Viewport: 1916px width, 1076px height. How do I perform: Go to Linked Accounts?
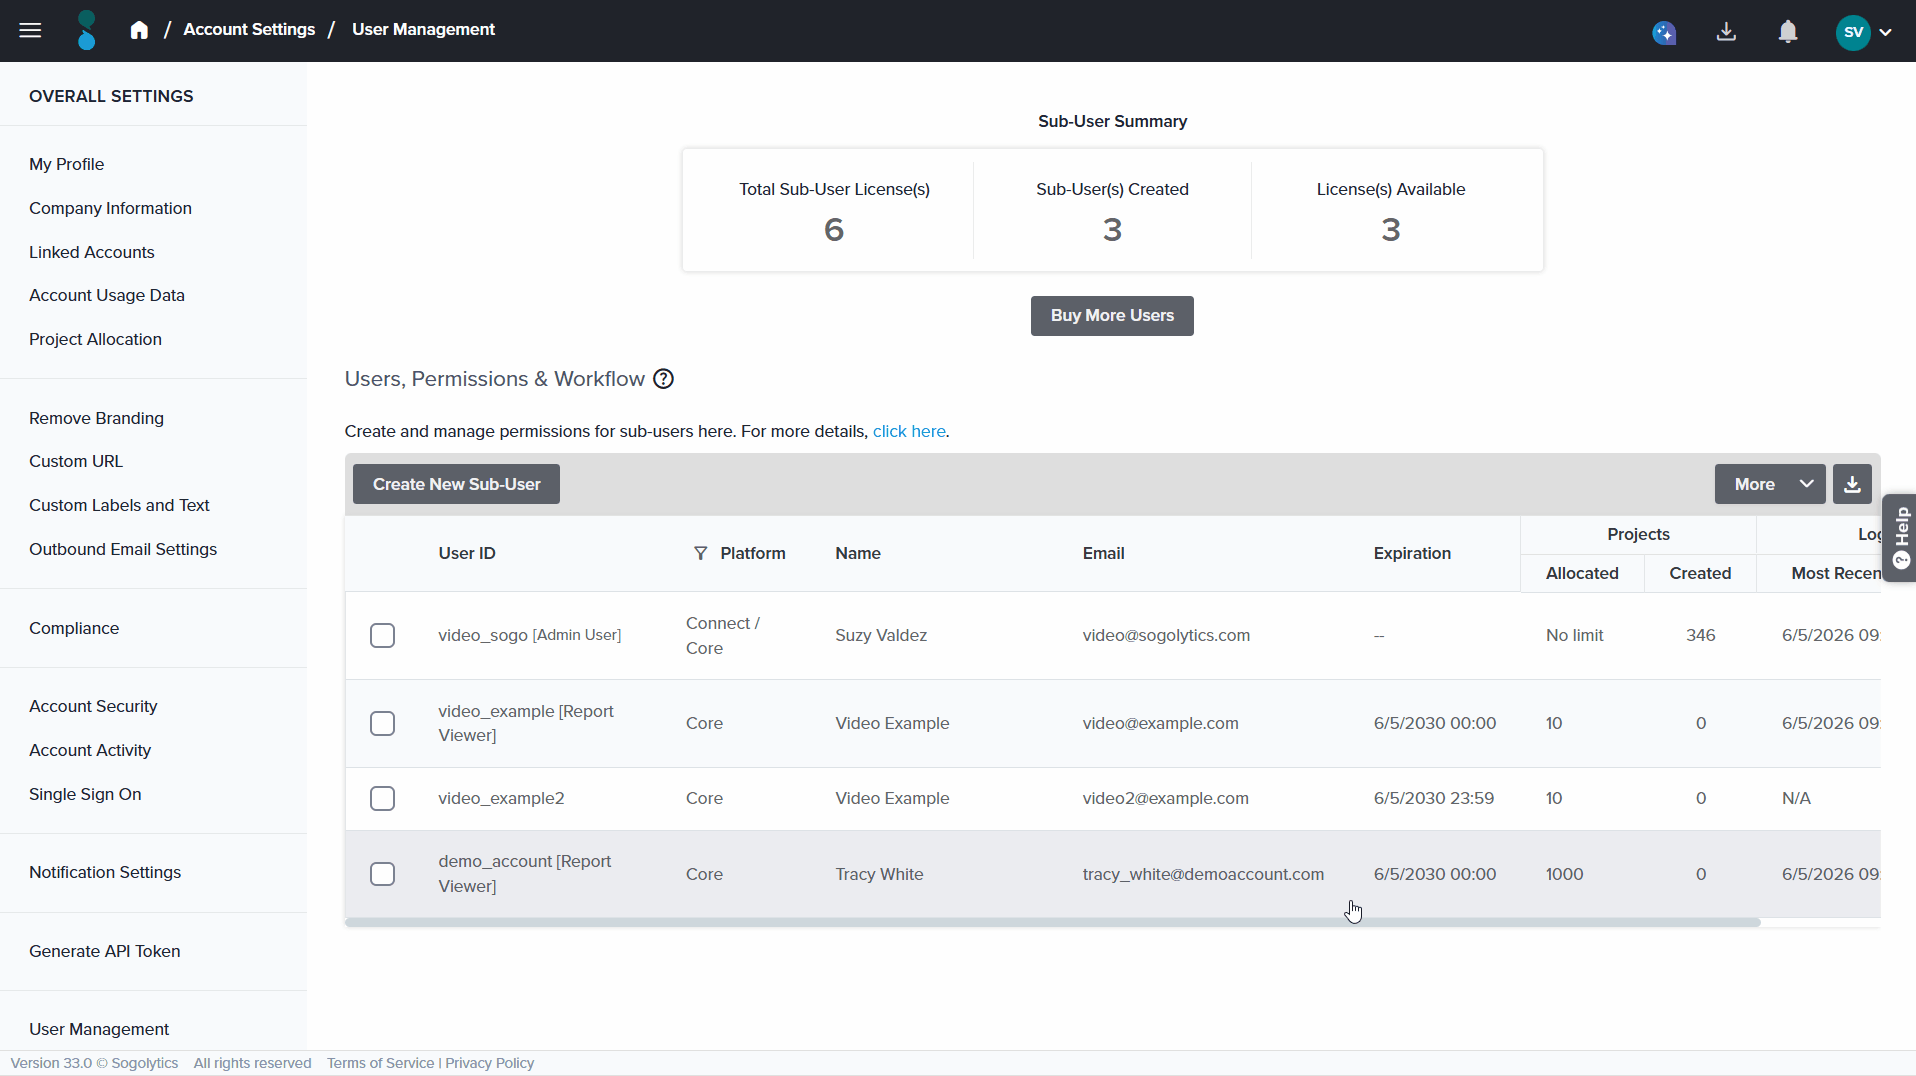[91, 252]
